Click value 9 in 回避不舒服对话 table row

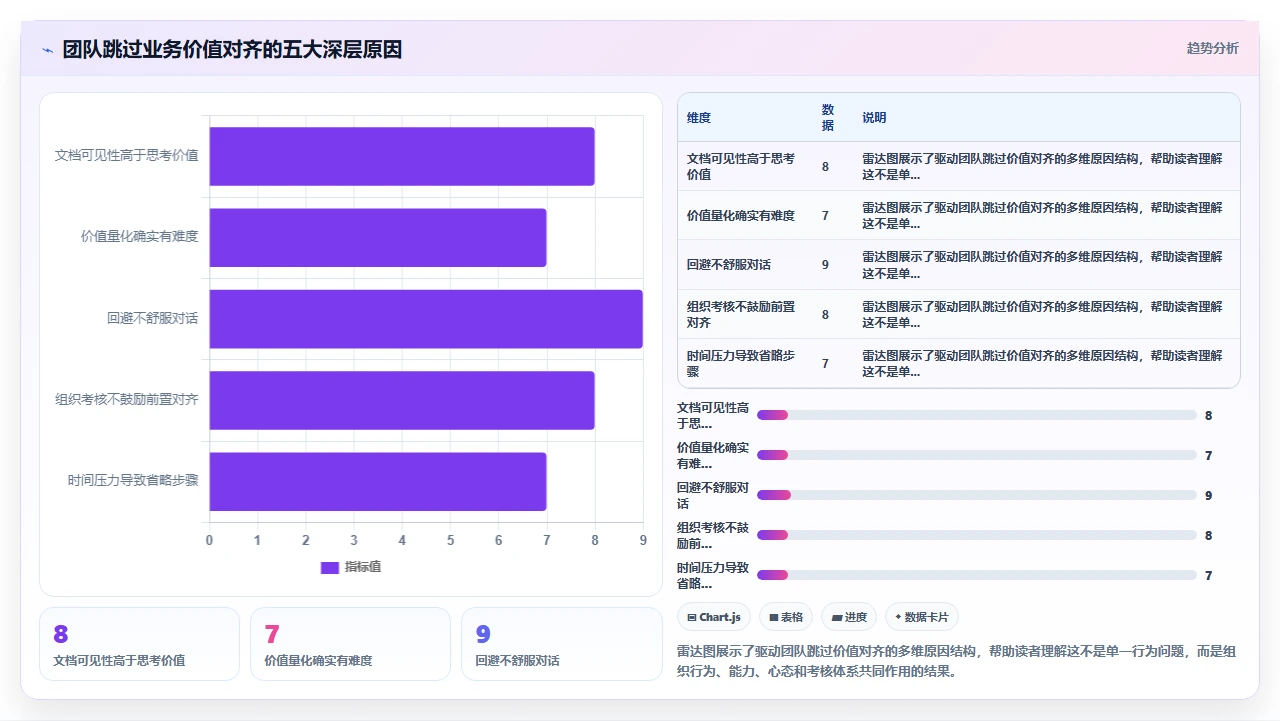point(825,265)
